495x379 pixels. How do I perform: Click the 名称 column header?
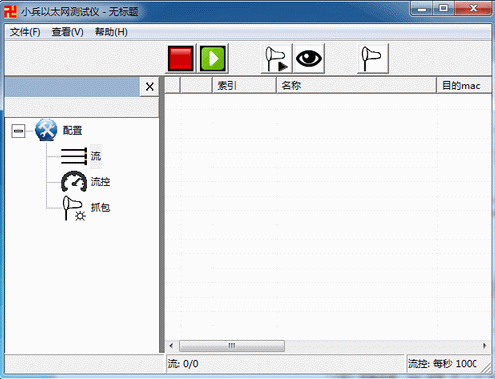coord(356,85)
